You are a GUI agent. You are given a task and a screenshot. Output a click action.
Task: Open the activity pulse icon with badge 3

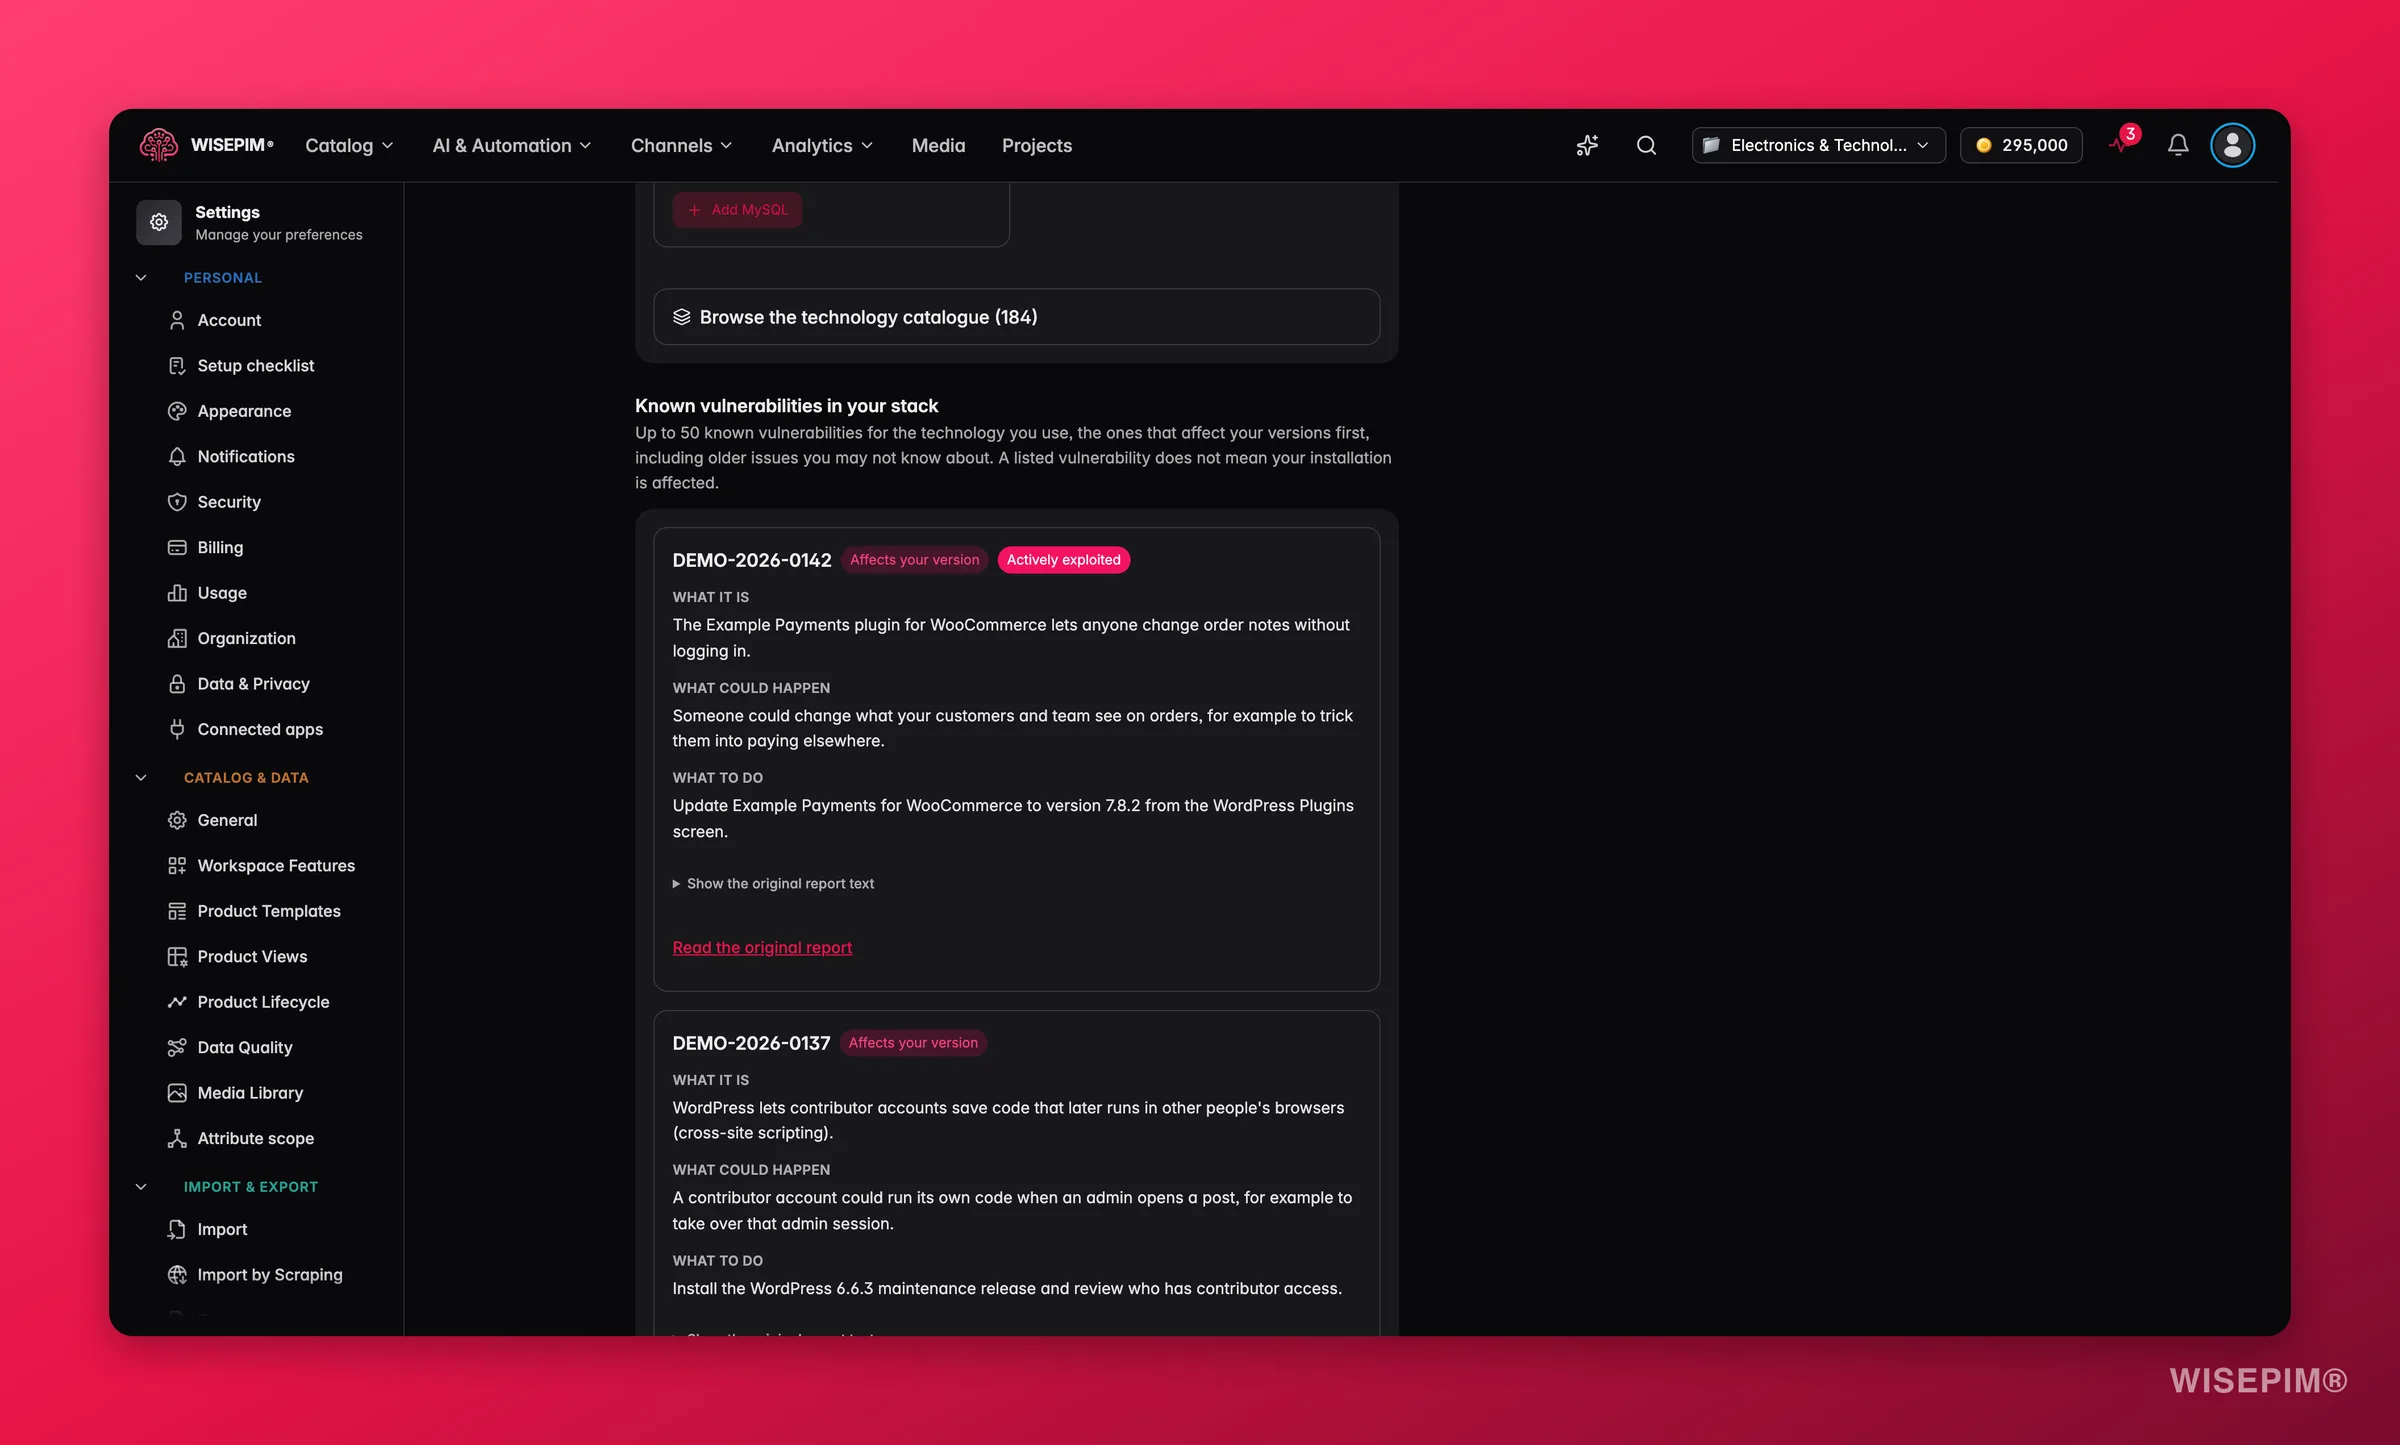click(2122, 143)
